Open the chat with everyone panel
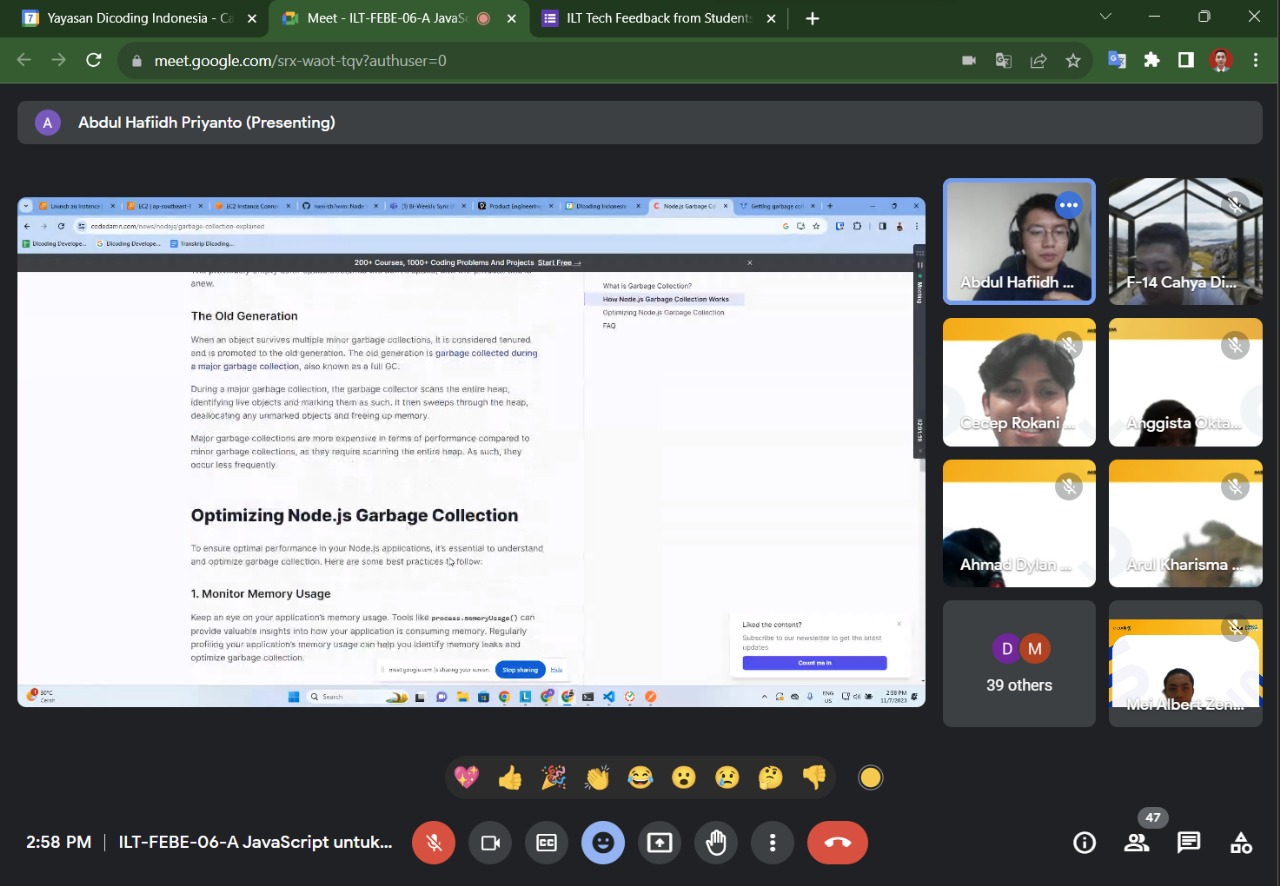The height and width of the screenshot is (886, 1280). 1189,843
